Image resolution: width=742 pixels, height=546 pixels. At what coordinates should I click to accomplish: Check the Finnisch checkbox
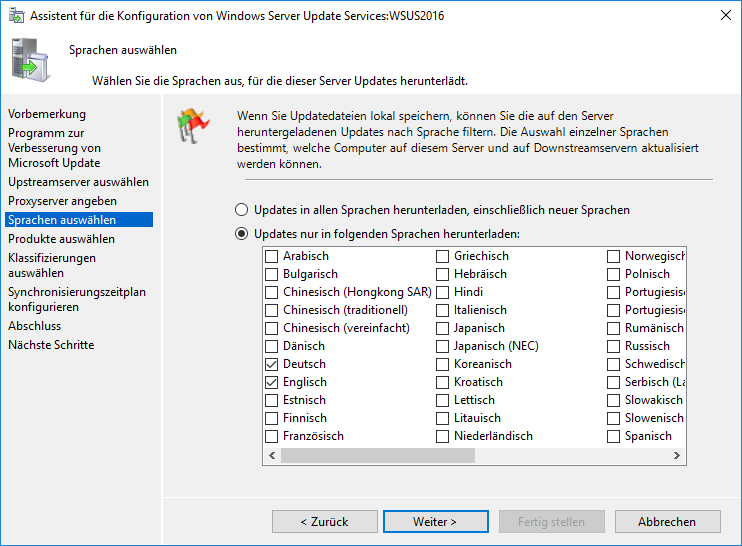272,418
